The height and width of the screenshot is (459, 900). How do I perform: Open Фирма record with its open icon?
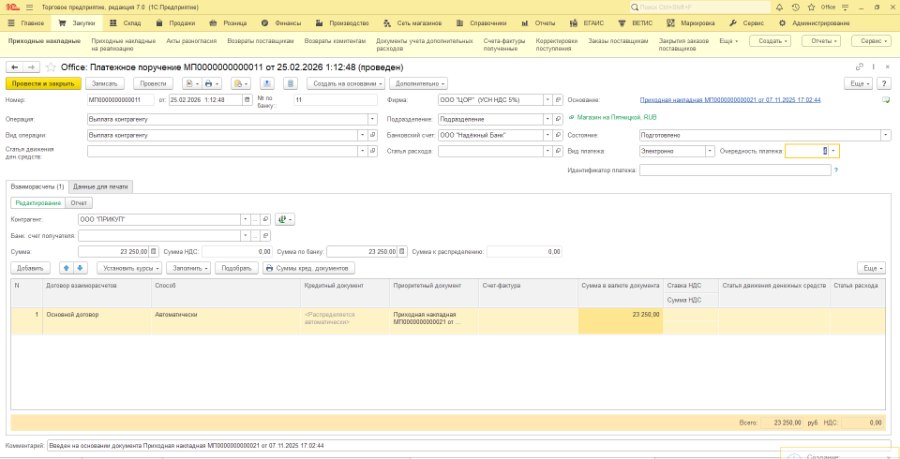[x=558, y=100]
